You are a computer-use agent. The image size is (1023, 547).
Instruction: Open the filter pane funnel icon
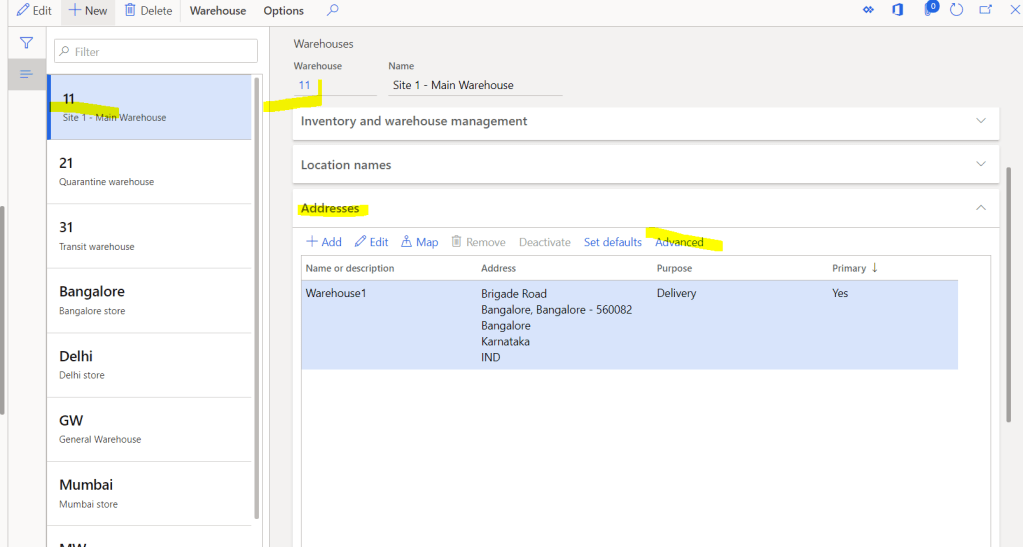[x=27, y=43]
